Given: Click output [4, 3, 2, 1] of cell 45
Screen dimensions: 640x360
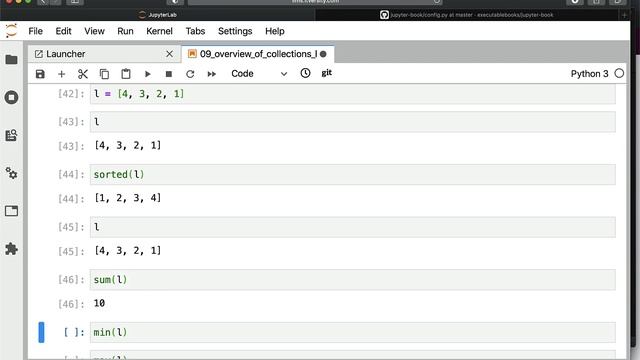Looking at the screenshot, I should tap(128, 250).
